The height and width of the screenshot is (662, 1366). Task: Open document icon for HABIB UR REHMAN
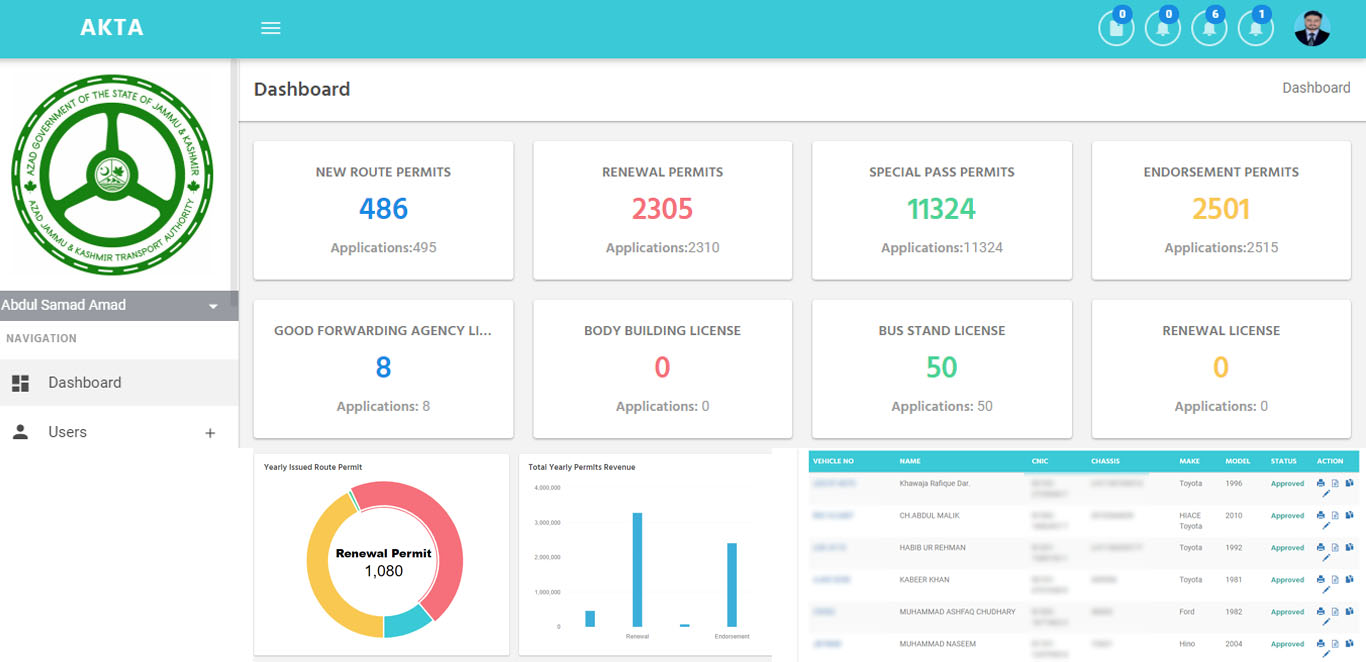1335,548
